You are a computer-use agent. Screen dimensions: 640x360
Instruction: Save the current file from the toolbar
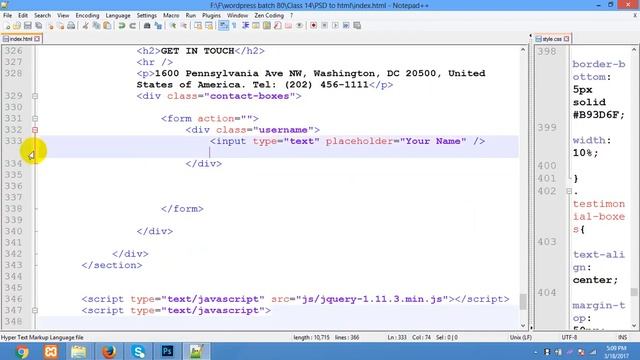(28, 26)
